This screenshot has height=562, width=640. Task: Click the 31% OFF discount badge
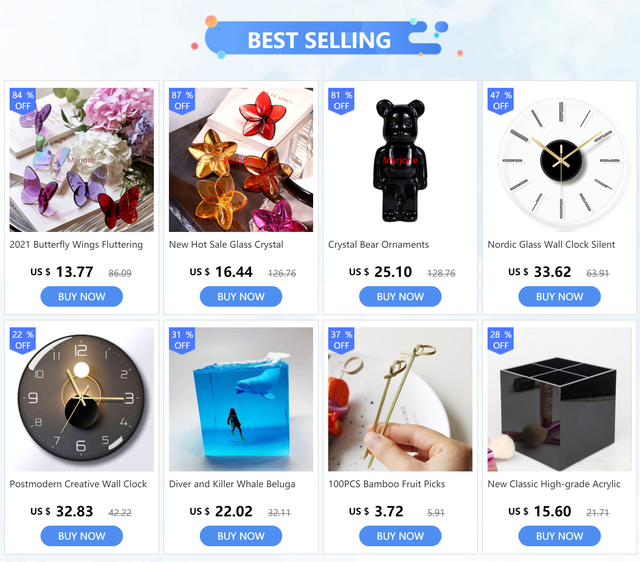tap(182, 340)
